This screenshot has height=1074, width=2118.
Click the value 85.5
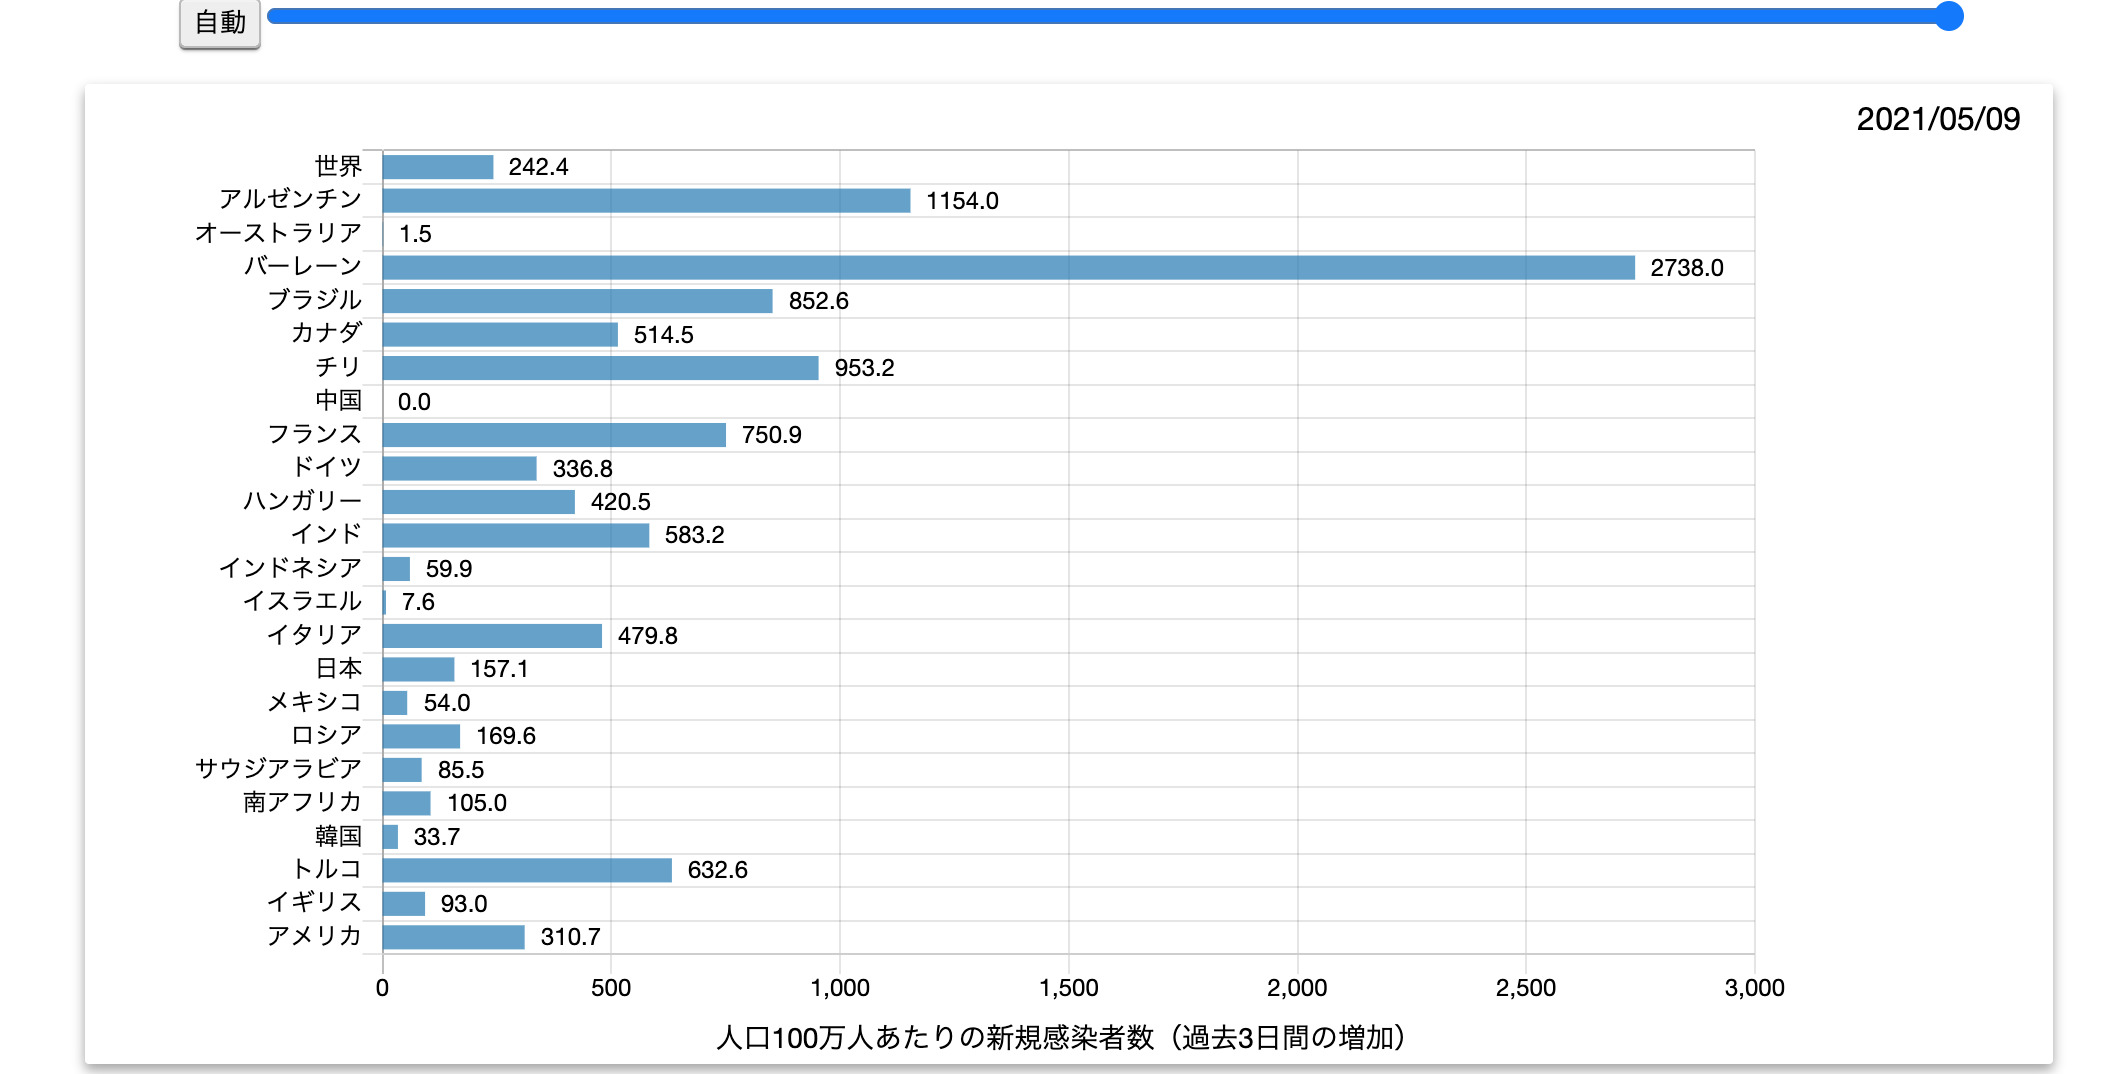click(x=461, y=770)
